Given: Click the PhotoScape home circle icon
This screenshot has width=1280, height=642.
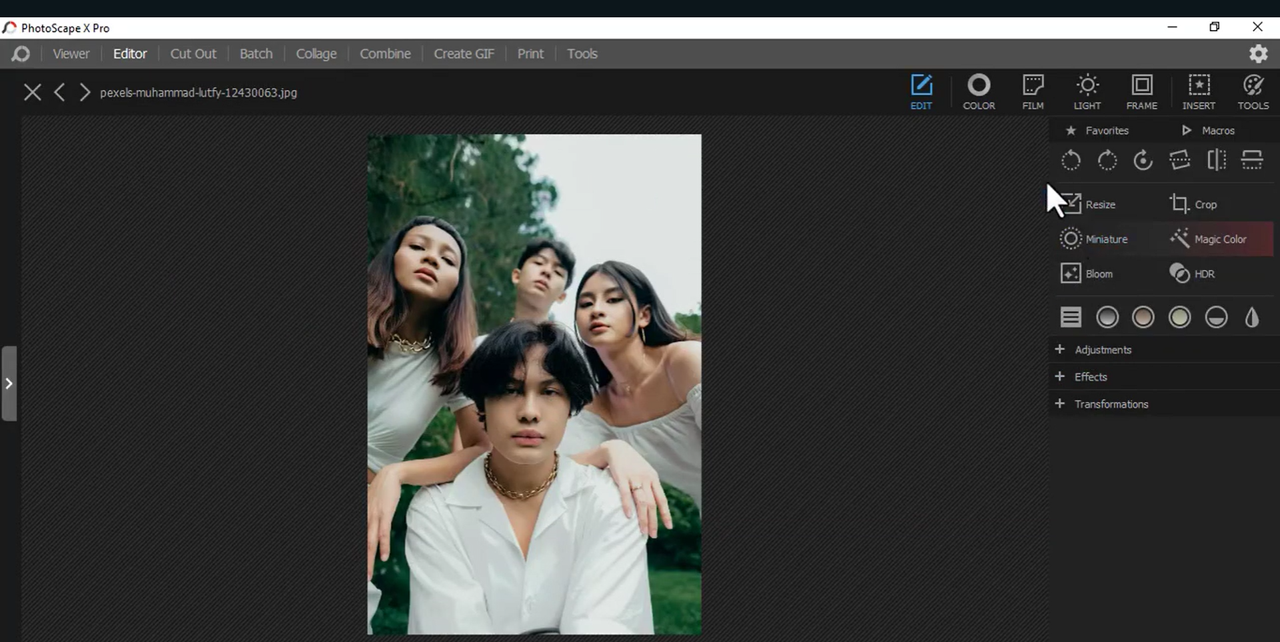Looking at the screenshot, I should (20, 54).
